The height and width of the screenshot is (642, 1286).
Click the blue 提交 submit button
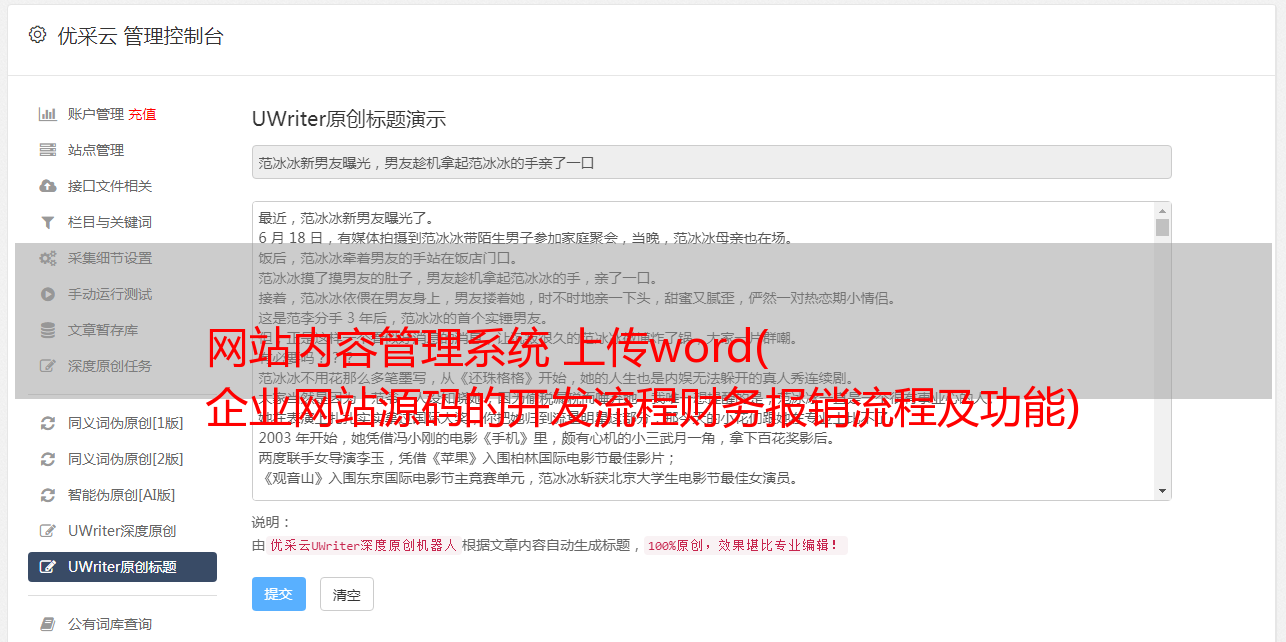tap(279, 594)
